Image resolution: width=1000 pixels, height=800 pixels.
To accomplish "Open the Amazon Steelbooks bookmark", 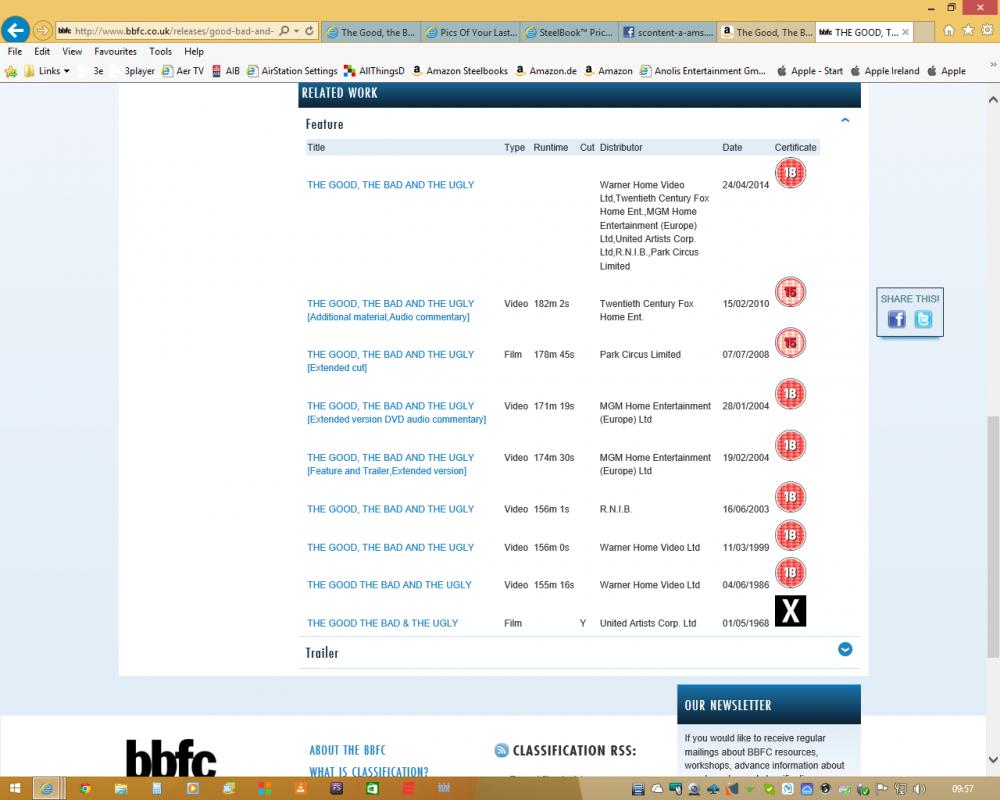I will tap(460, 71).
